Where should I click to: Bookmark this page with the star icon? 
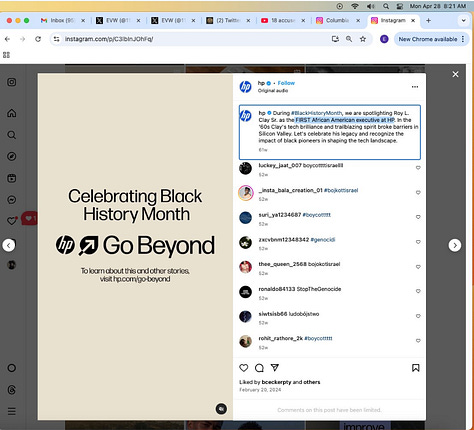coord(363,39)
